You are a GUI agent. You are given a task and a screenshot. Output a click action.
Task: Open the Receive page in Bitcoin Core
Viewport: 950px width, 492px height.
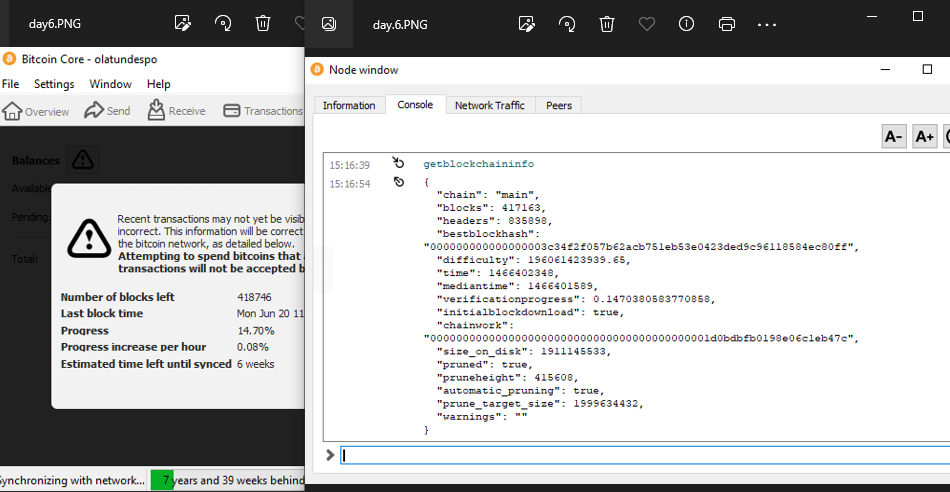176,111
